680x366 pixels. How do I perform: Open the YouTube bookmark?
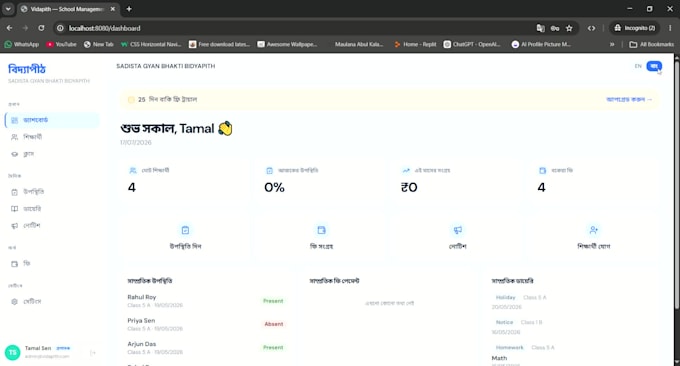pyautogui.click(x=61, y=44)
